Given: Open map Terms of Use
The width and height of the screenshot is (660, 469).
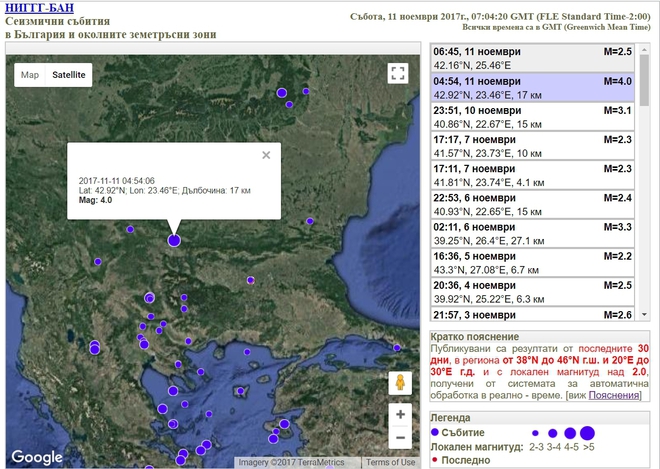Looking at the screenshot, I should (390, 462).
